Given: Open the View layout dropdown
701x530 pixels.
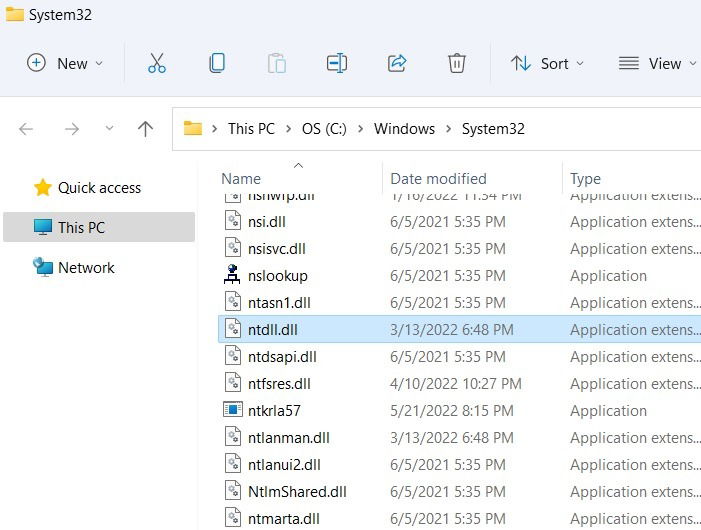Looking at the screenshot, I should pos(657,63).
